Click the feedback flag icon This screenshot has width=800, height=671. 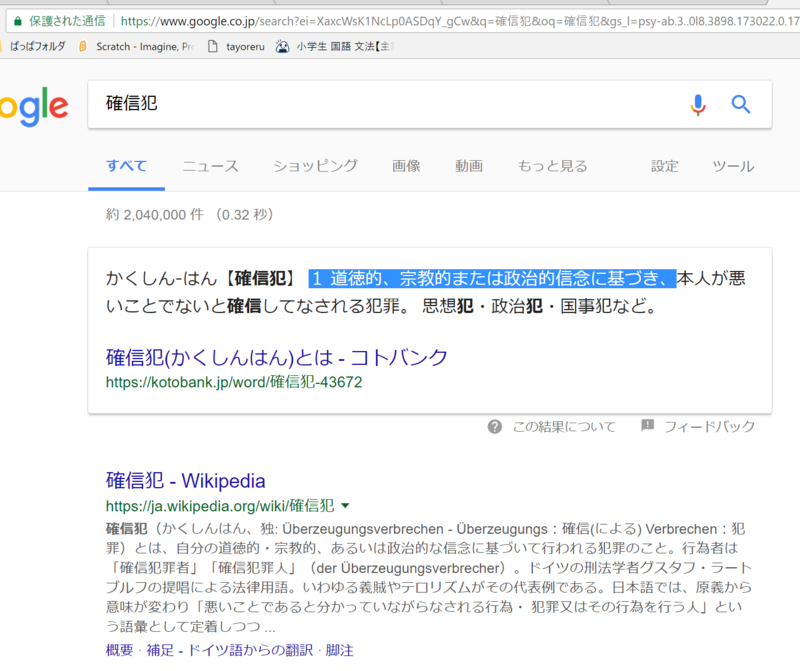click(x=647, y=426)
